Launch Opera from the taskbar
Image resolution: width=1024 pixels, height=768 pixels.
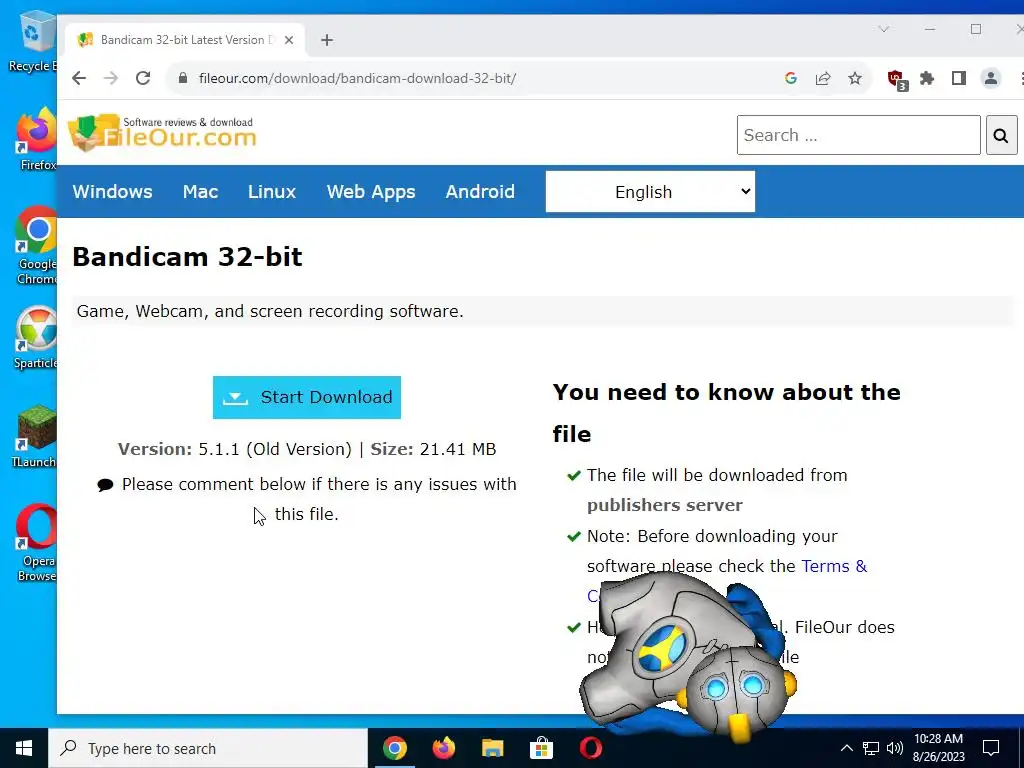click(590, 748)
